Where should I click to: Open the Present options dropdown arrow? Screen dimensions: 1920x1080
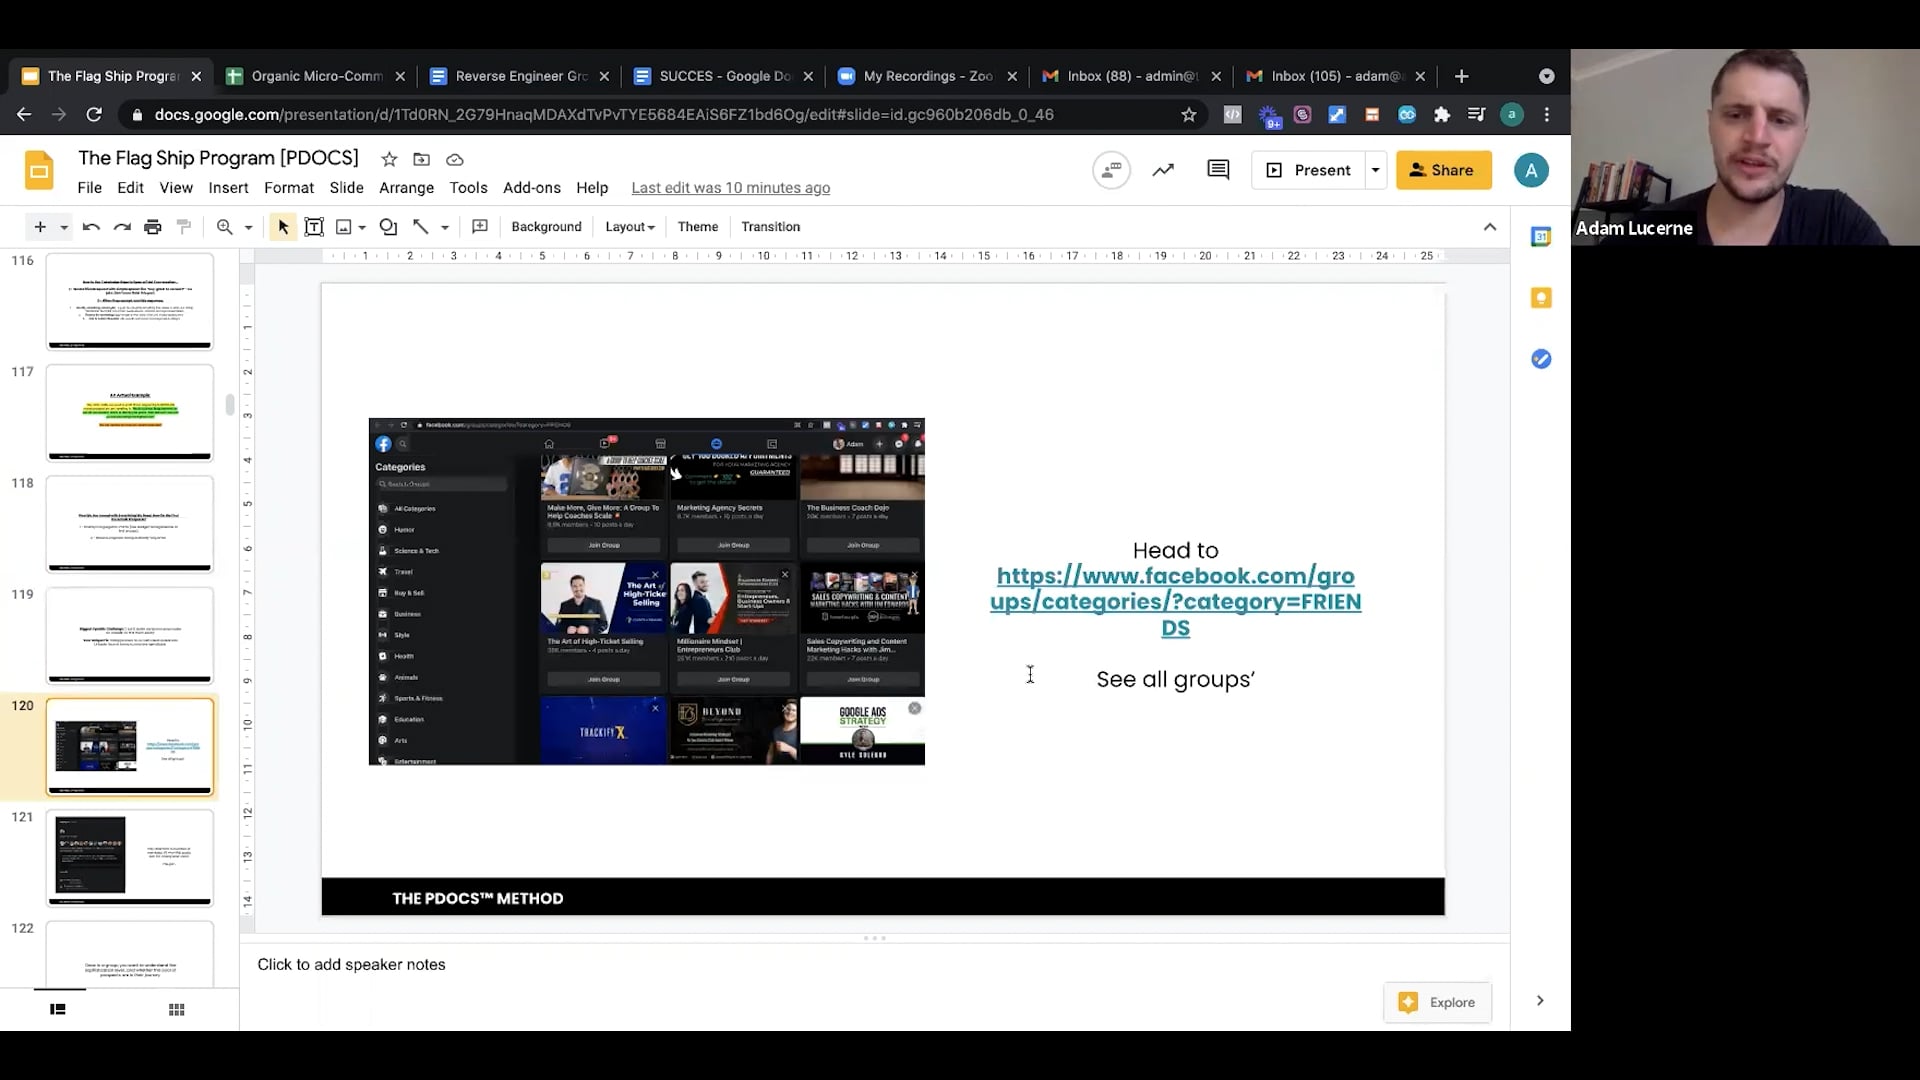pyautogui.click(x=1376, y=170)
